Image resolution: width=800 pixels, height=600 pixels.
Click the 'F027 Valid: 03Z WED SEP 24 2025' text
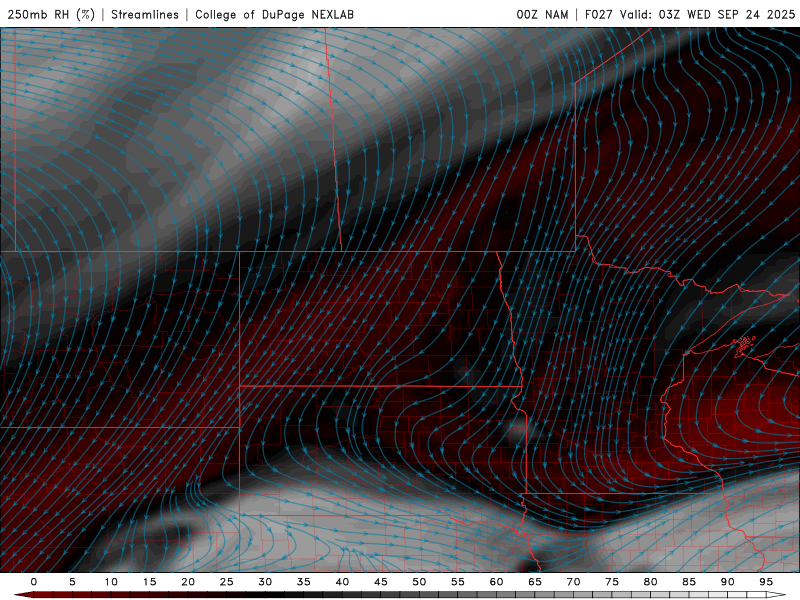click(690, 14)
